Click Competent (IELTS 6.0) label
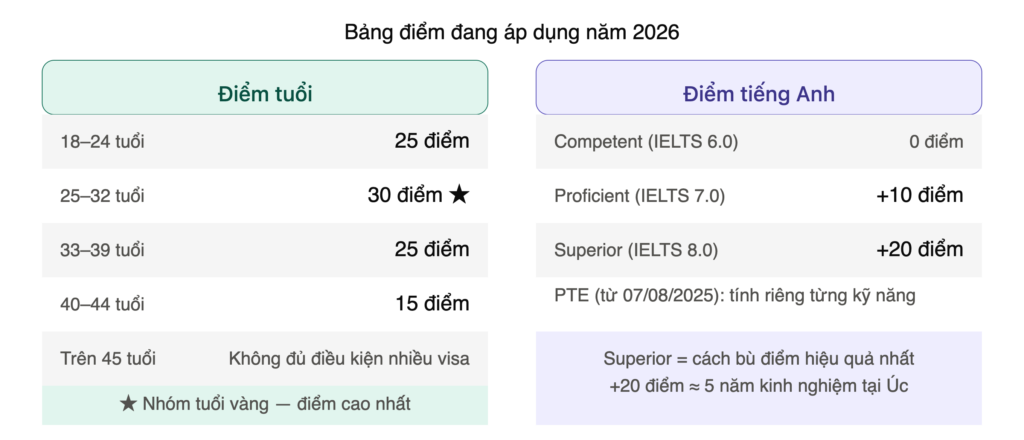Viewport: 1024px width, 440px height. click(x=646, y=142)
